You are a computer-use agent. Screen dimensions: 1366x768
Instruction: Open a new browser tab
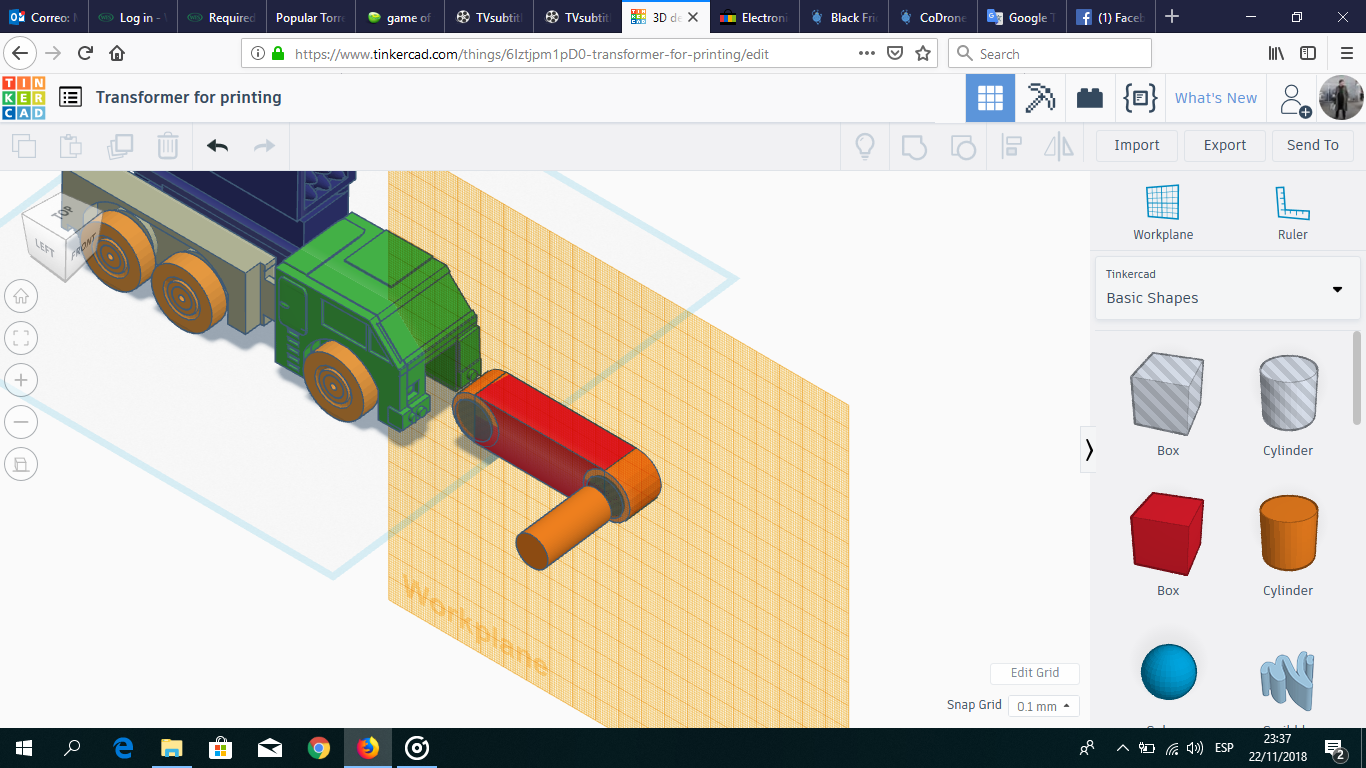(x=1172, y=17)
